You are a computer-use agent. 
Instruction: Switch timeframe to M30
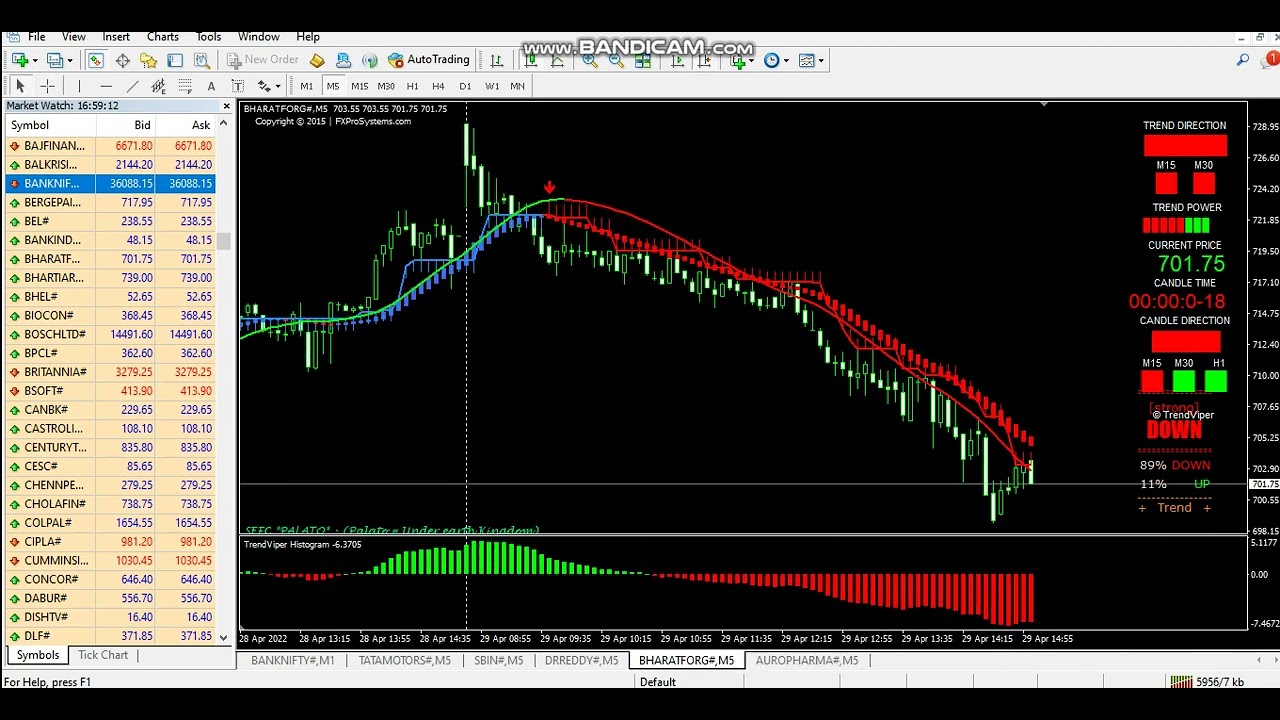(386, 86)
